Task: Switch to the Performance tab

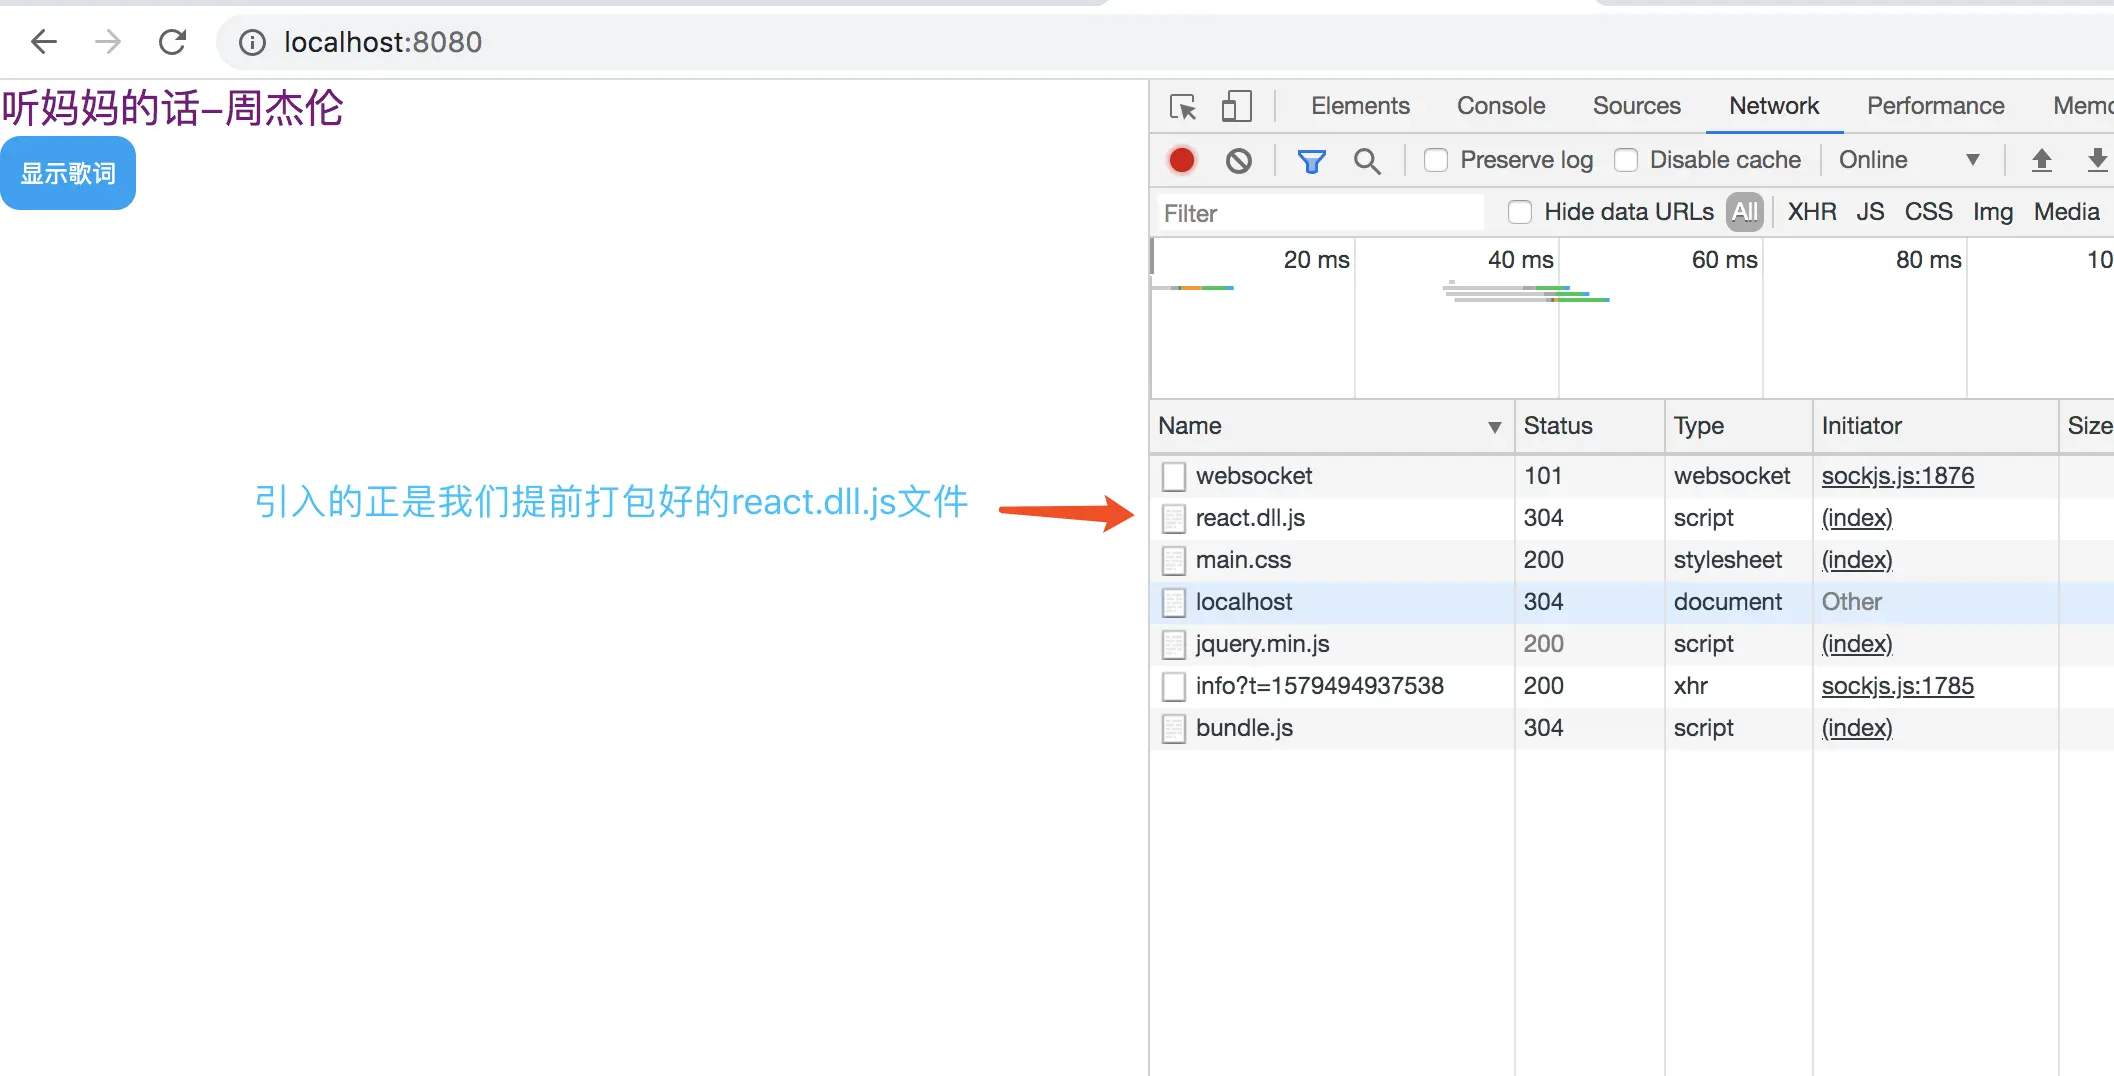Action: pyautogui.click(x=1935, y=106)
